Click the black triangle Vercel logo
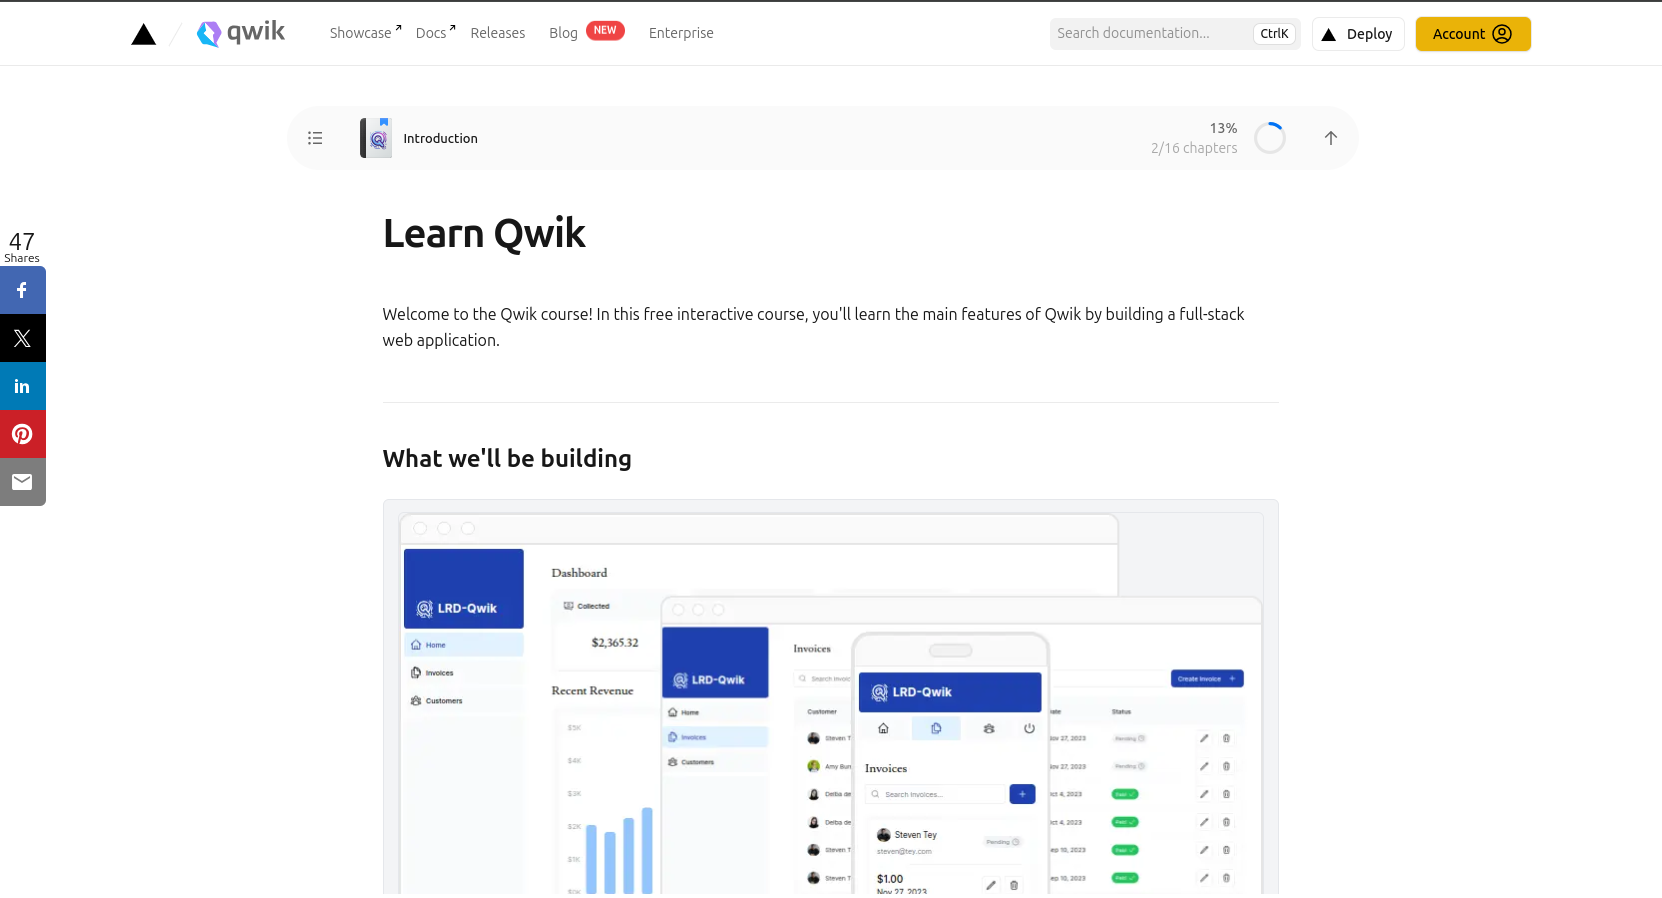1662x898 pixels. 144,34
